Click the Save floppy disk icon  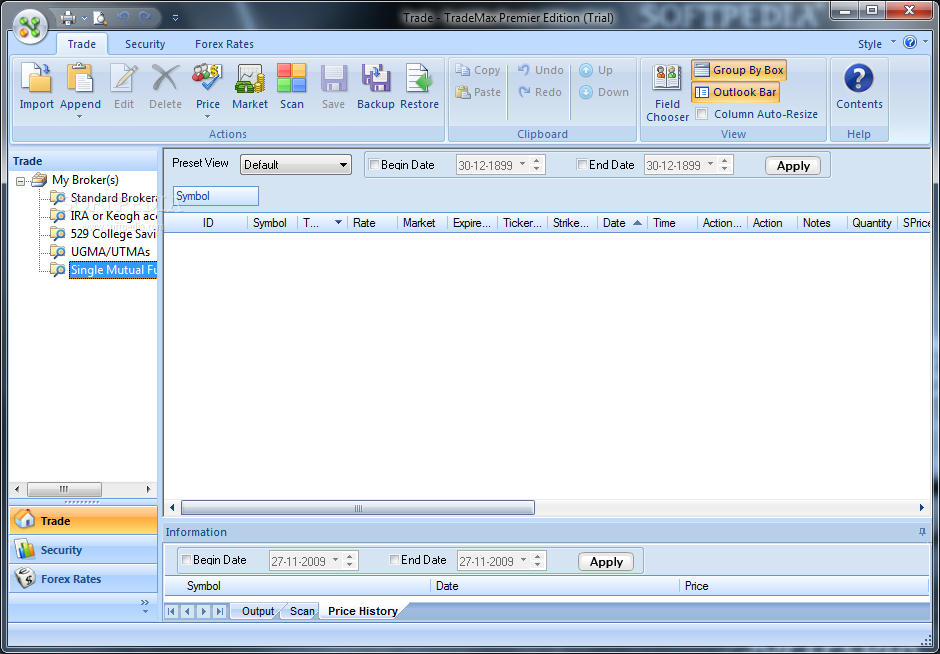click(x=333, y=78)
